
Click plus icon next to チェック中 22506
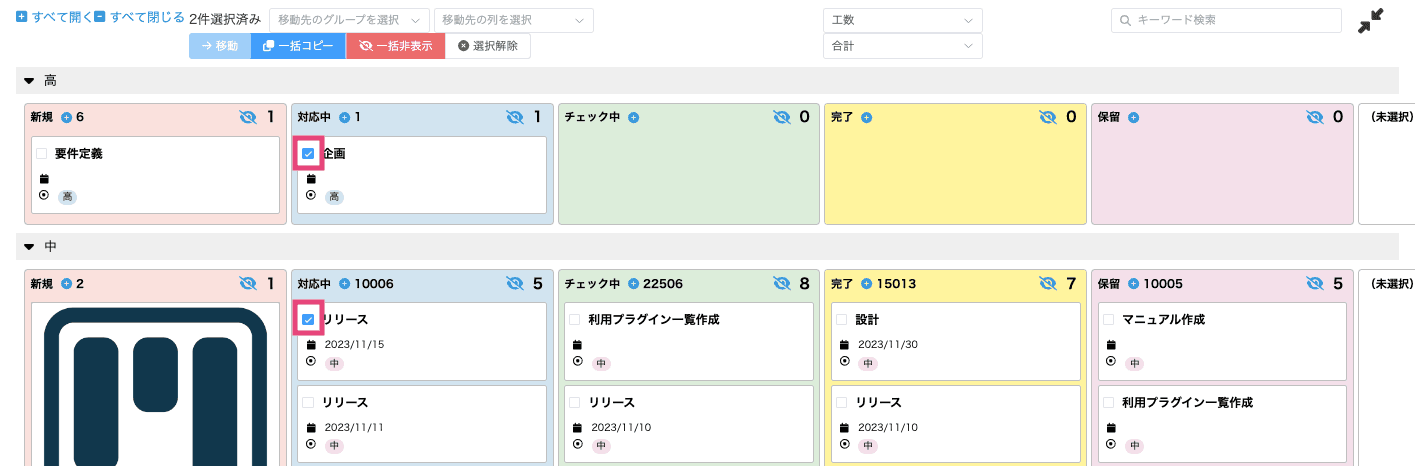click(x=633, y=284)
